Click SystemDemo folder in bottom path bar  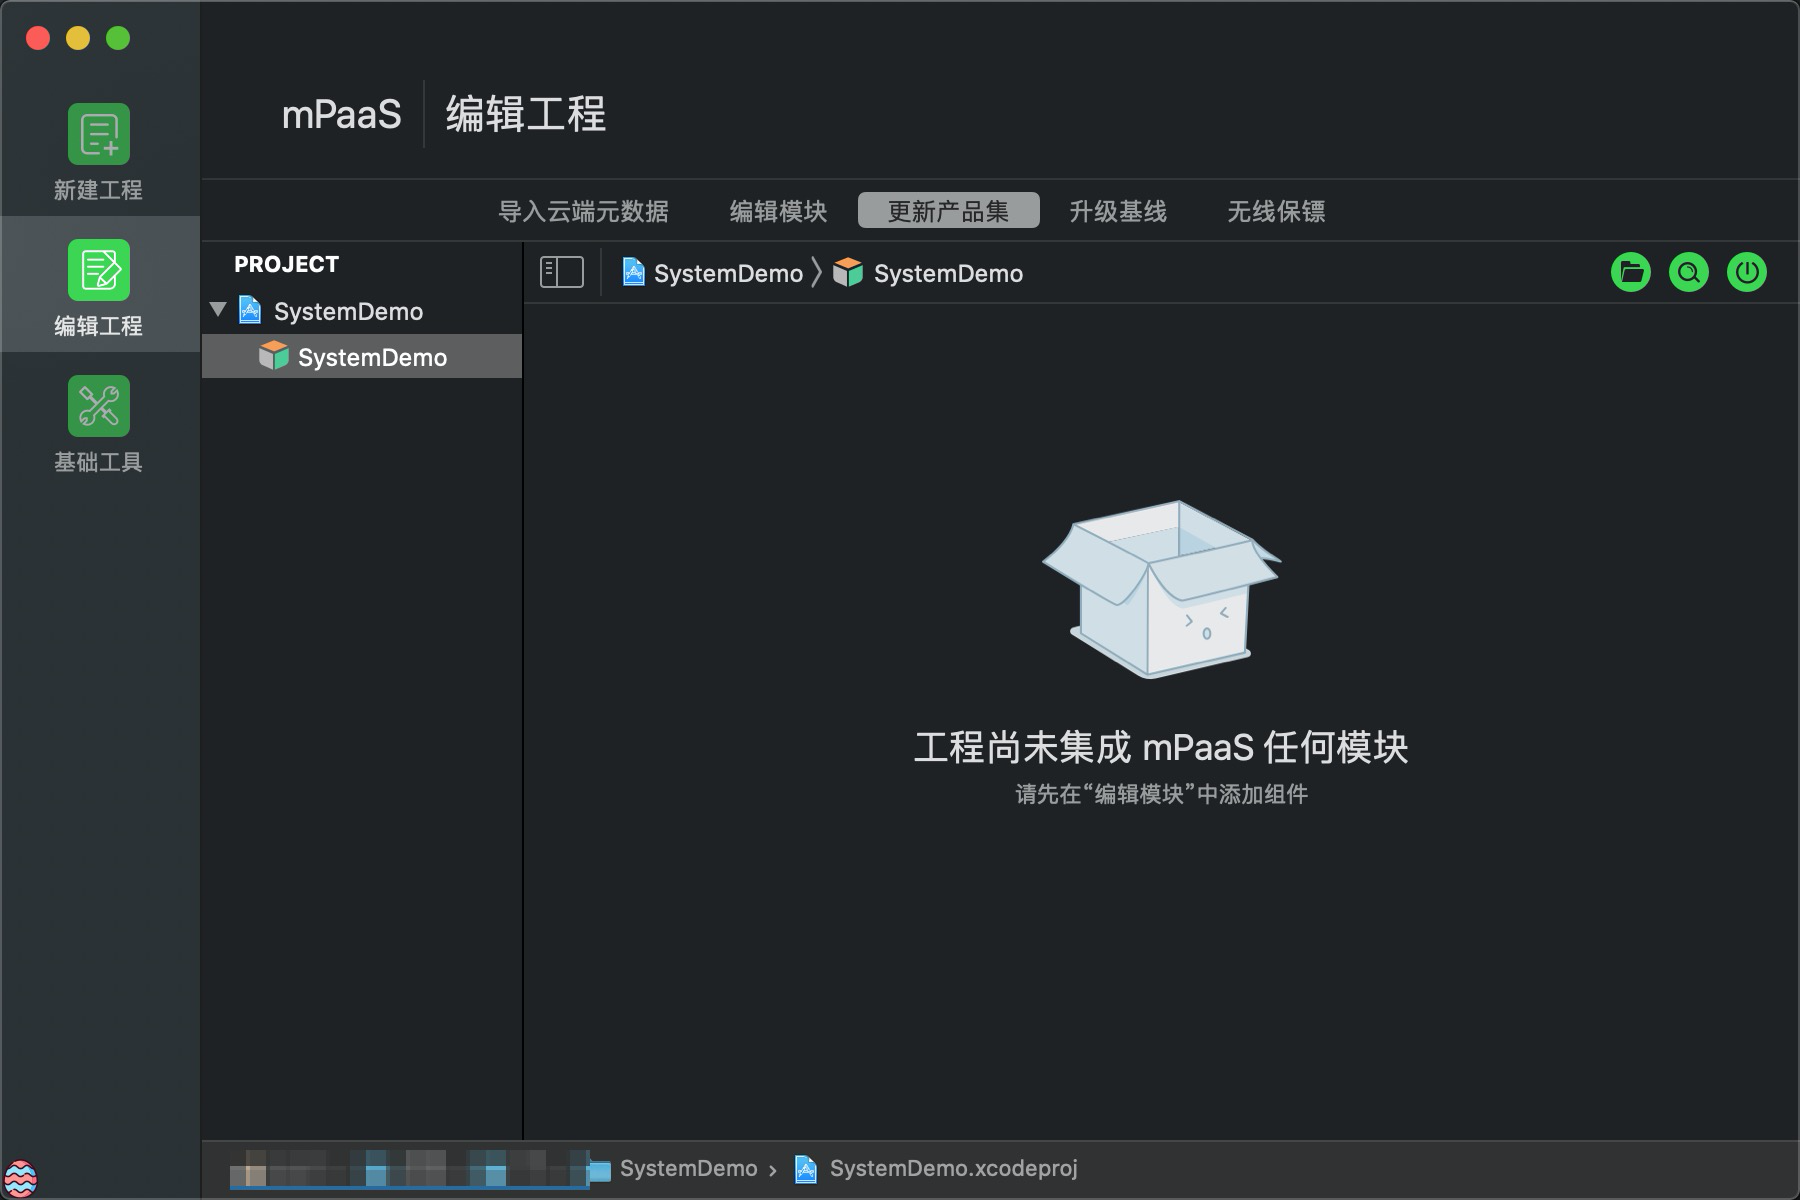tap(674, 1169)
